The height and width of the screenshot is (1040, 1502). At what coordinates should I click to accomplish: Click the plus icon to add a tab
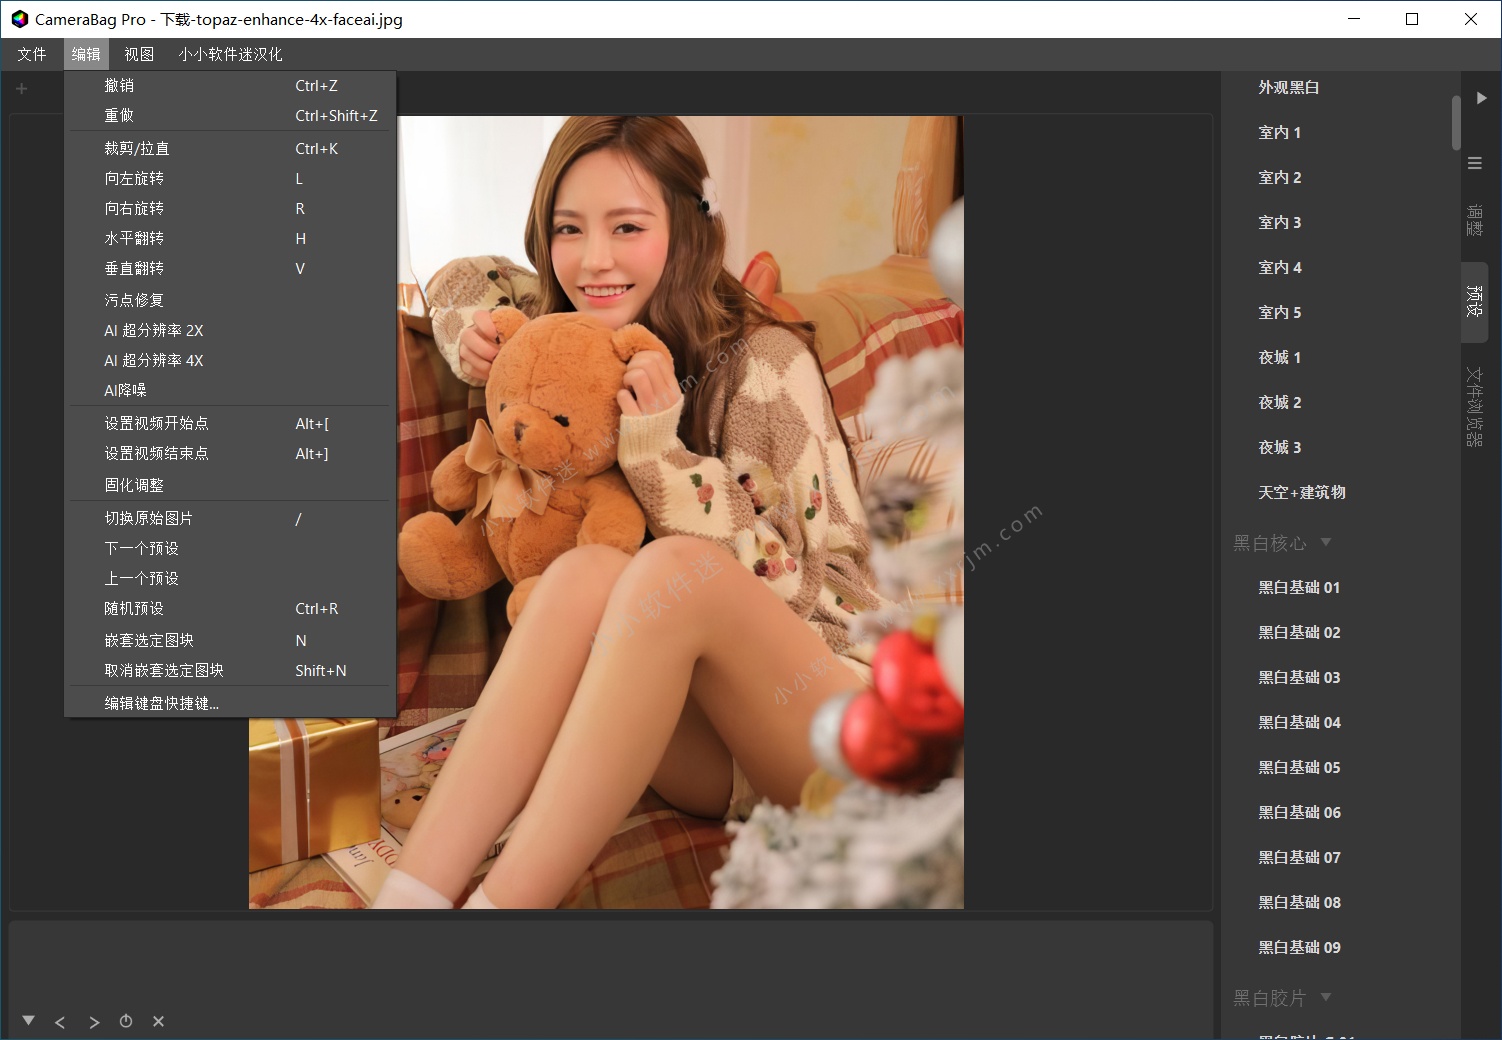[21, 89]
